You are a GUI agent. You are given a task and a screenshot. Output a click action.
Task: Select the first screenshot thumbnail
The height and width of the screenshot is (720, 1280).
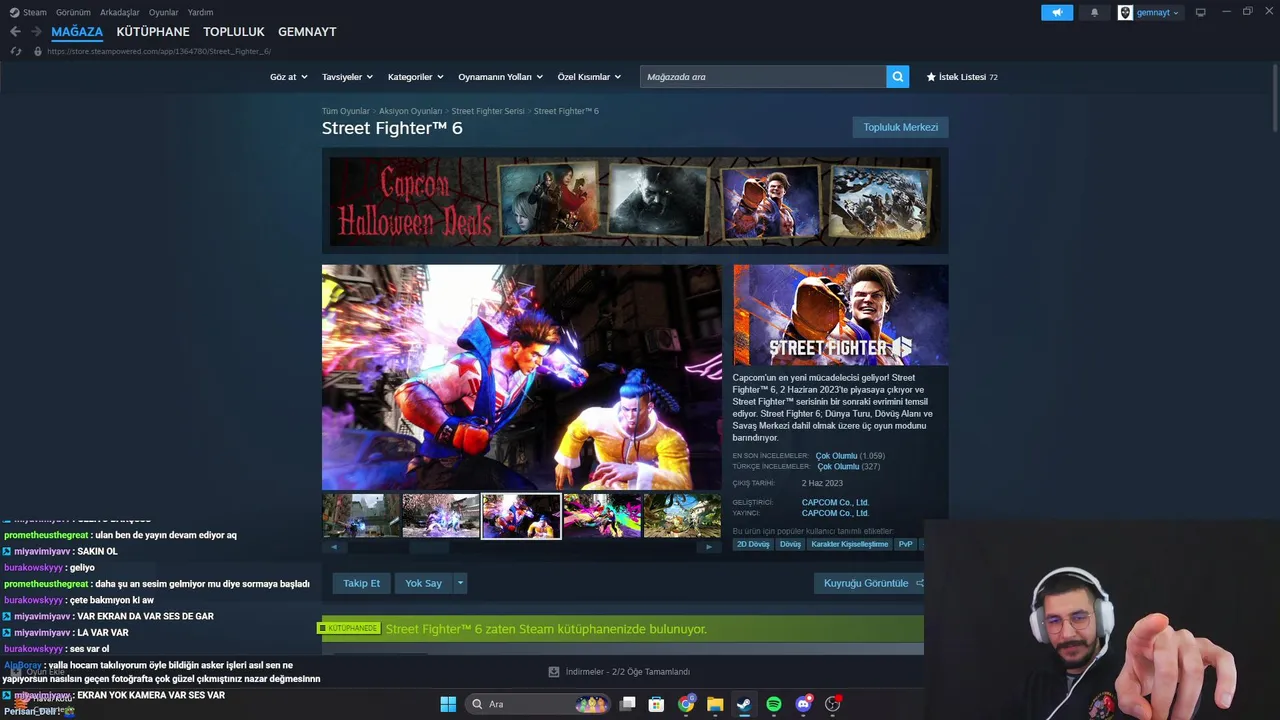tap(361, 516)
